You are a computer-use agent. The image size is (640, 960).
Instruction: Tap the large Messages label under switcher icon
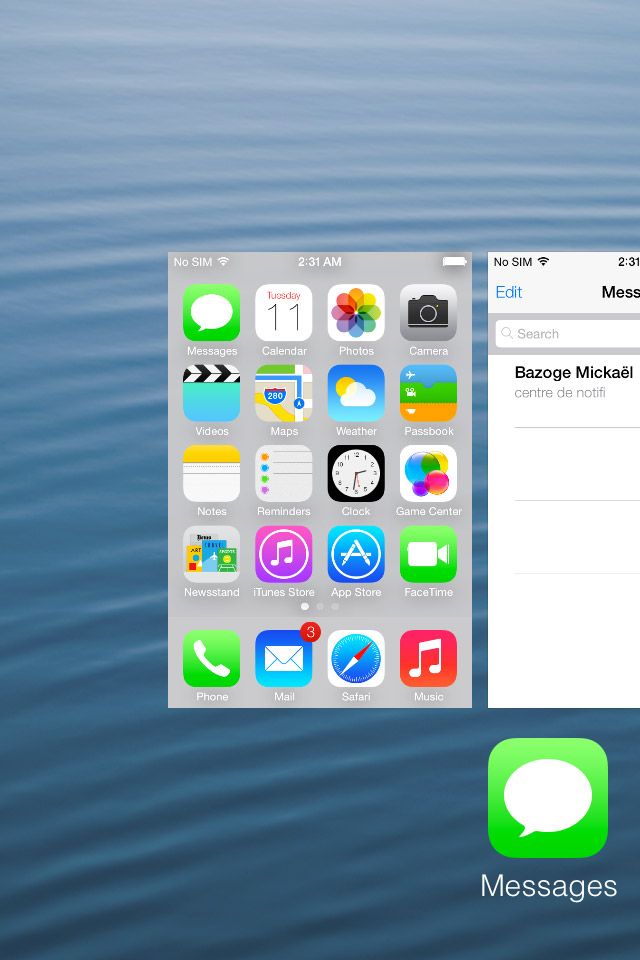tap(548, 886)
